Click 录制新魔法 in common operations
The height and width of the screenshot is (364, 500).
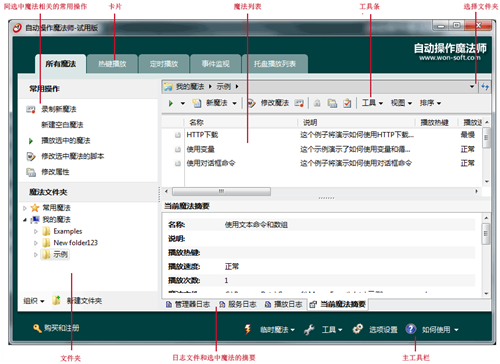(59, 109)
